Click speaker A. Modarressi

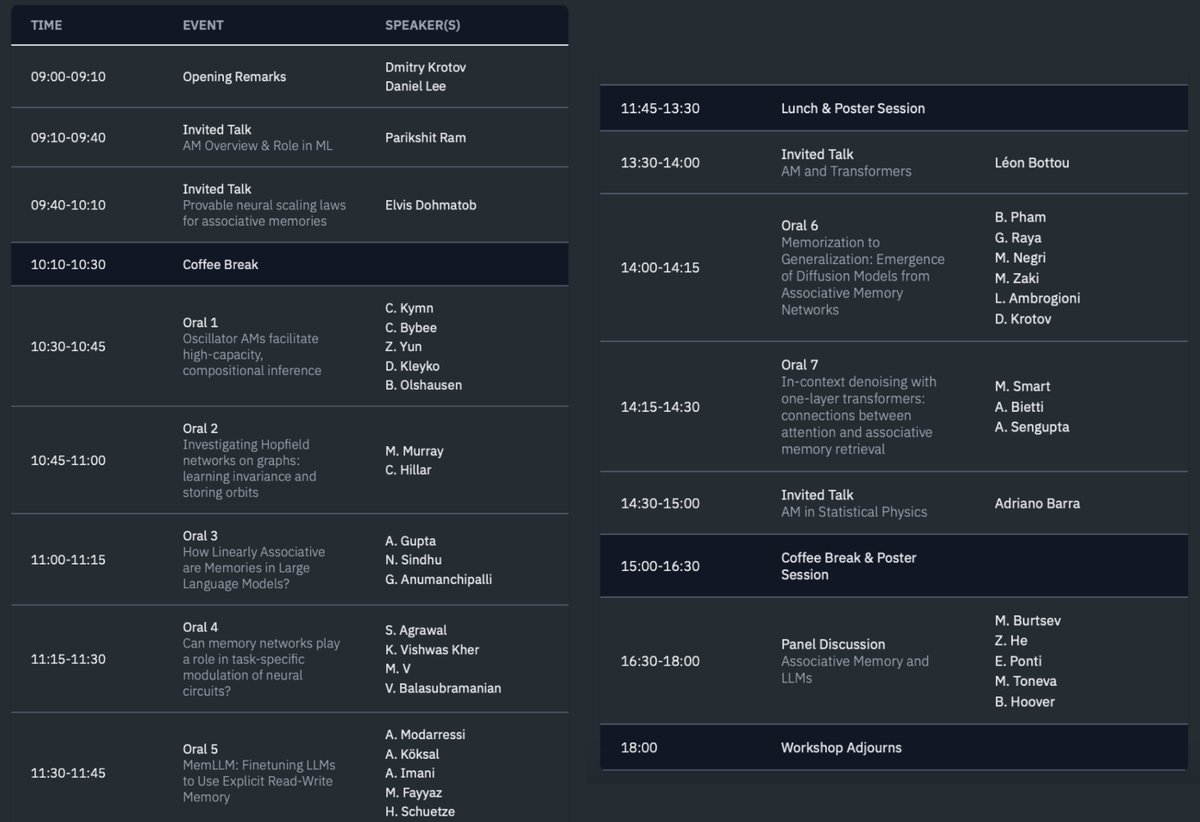pos(425,734)
